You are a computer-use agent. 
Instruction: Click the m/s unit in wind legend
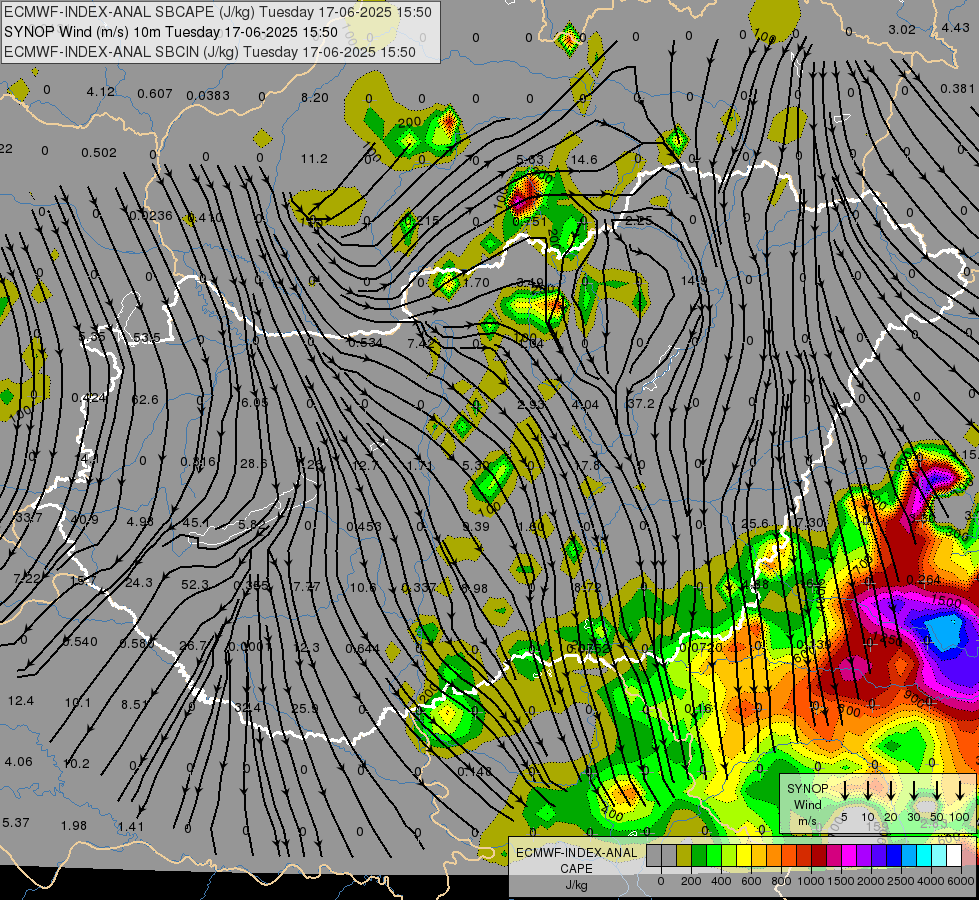(x=807, y=821)
